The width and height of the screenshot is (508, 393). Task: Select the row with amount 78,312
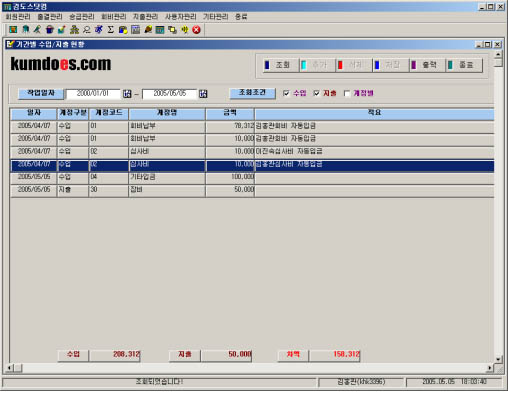coord(252,126)
